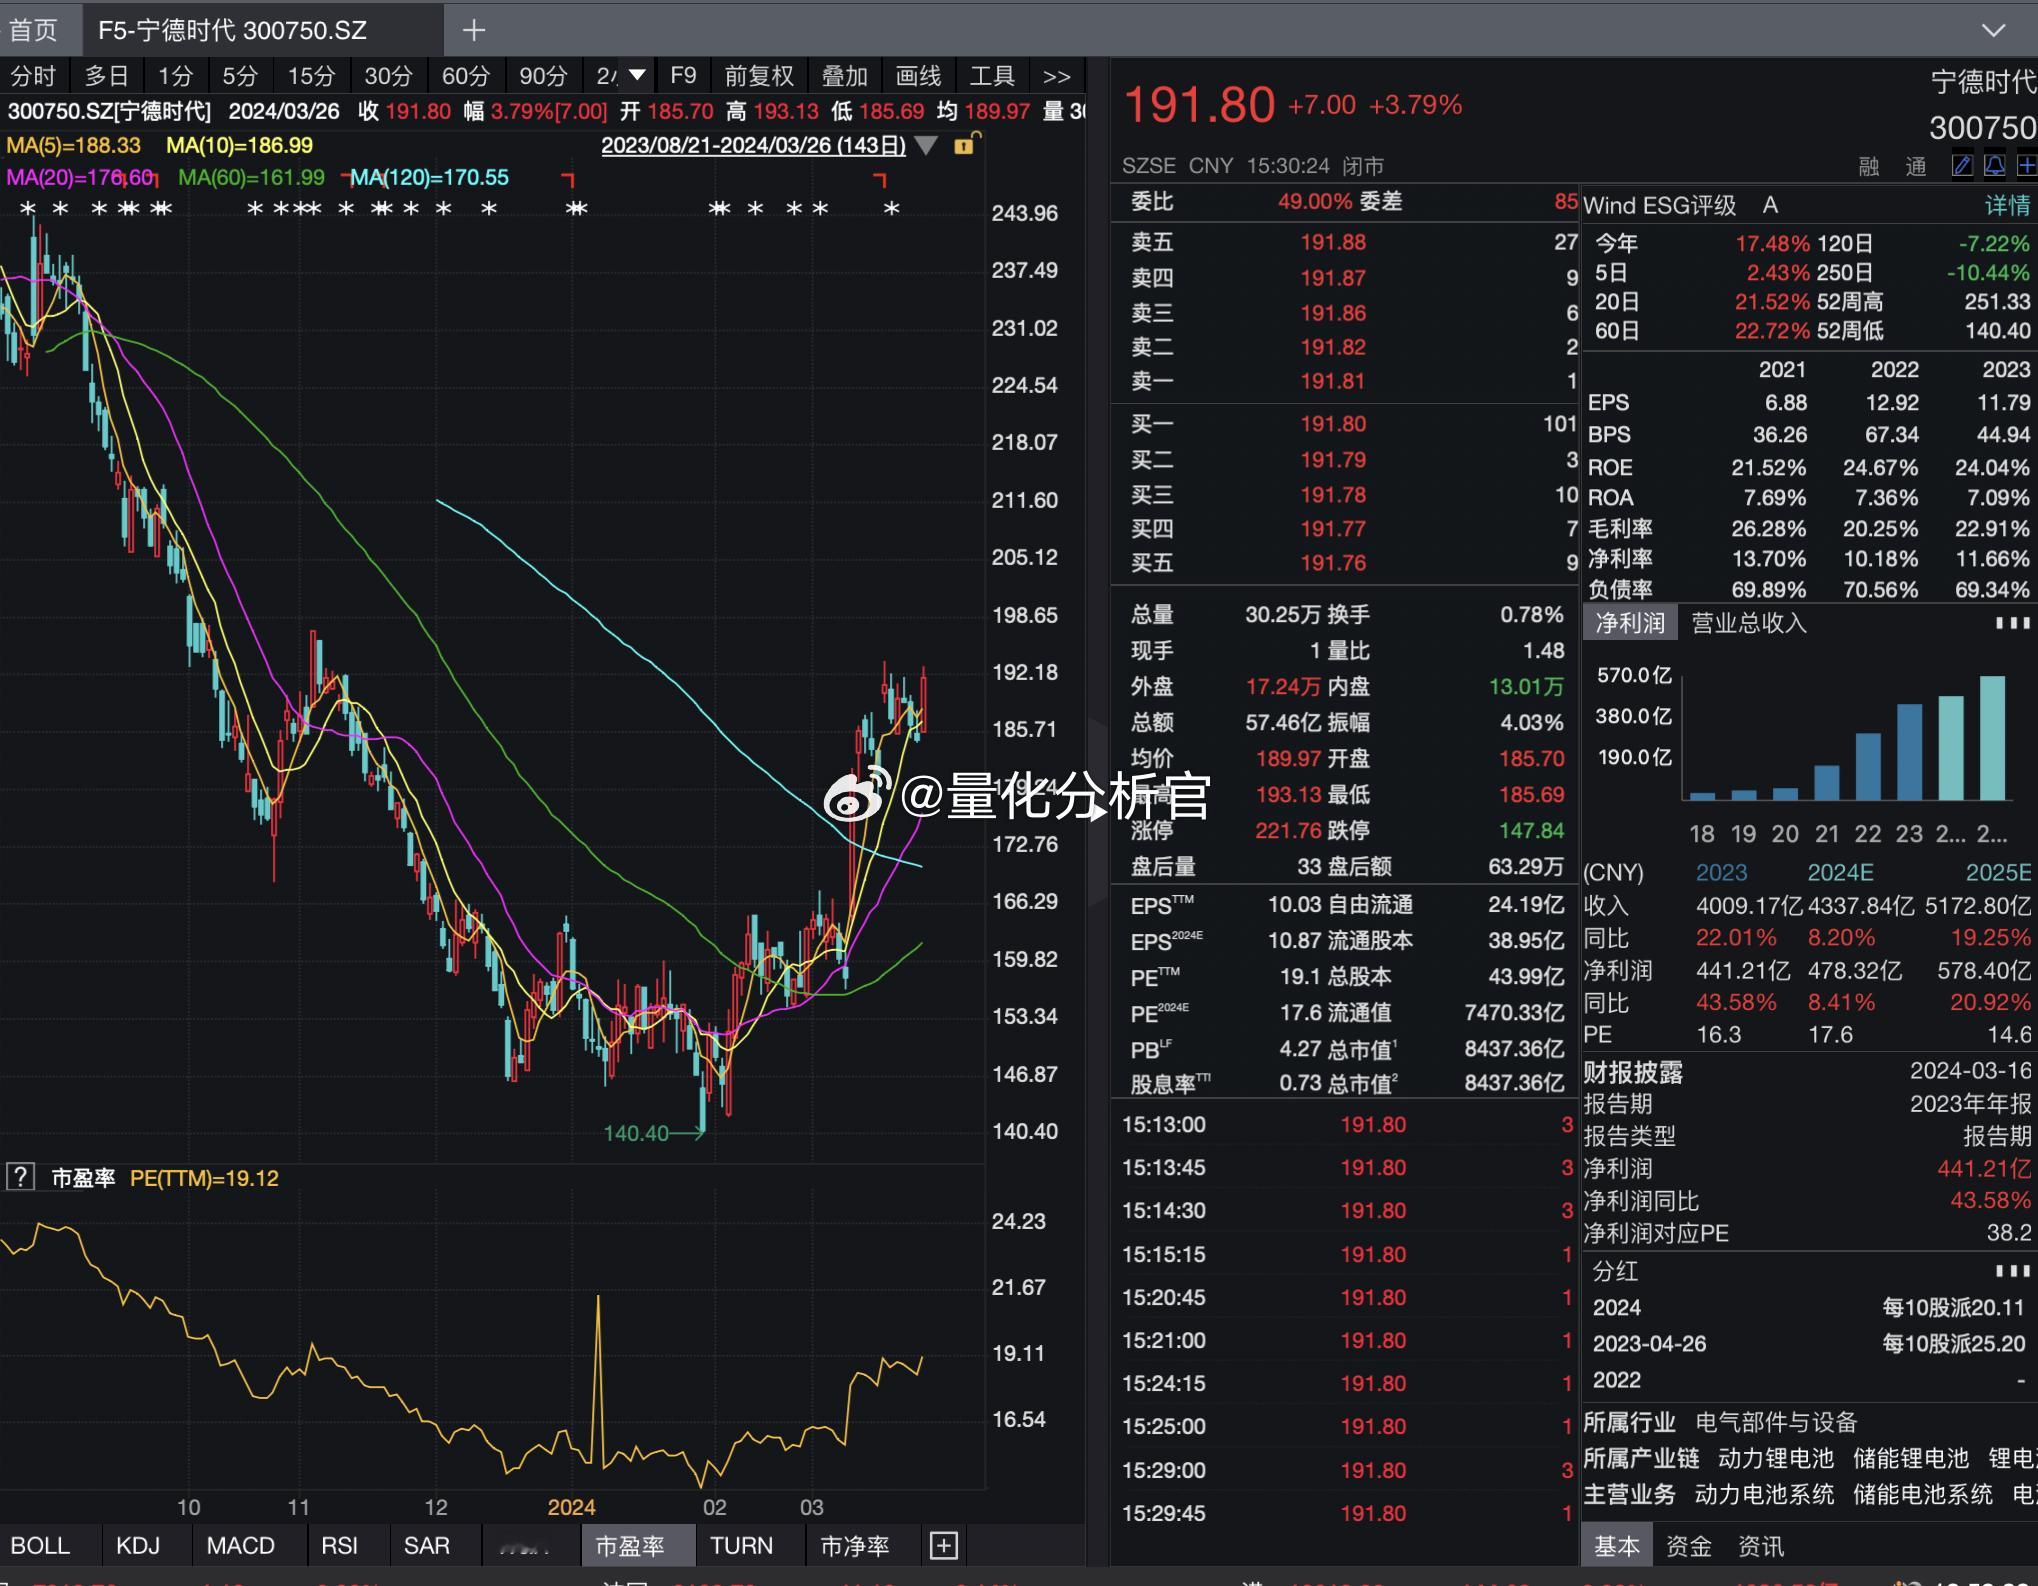2038x1586 pixels.
Task: Open the period dropdown arrow
Action: pos(637,76)
